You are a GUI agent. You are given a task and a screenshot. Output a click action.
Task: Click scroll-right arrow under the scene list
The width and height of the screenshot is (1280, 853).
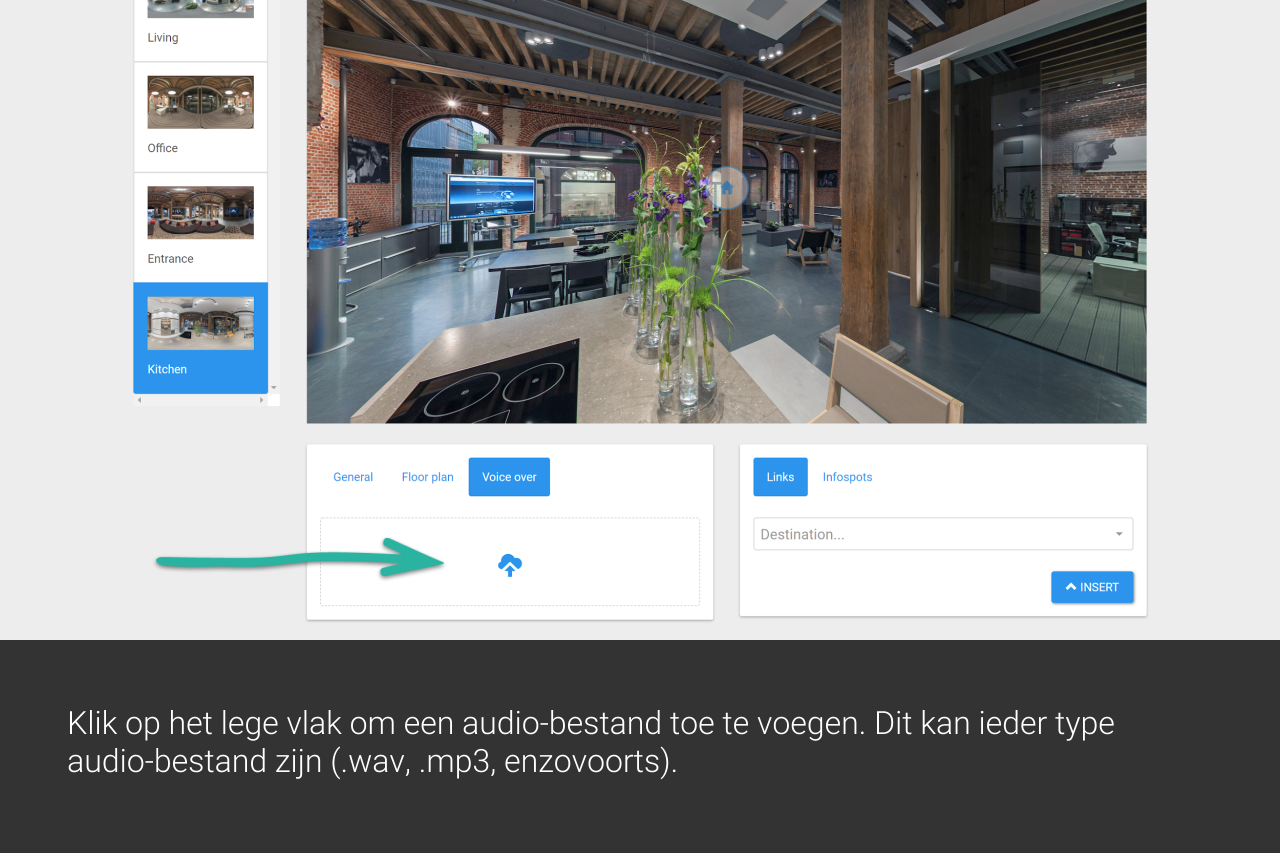point(261,400)
